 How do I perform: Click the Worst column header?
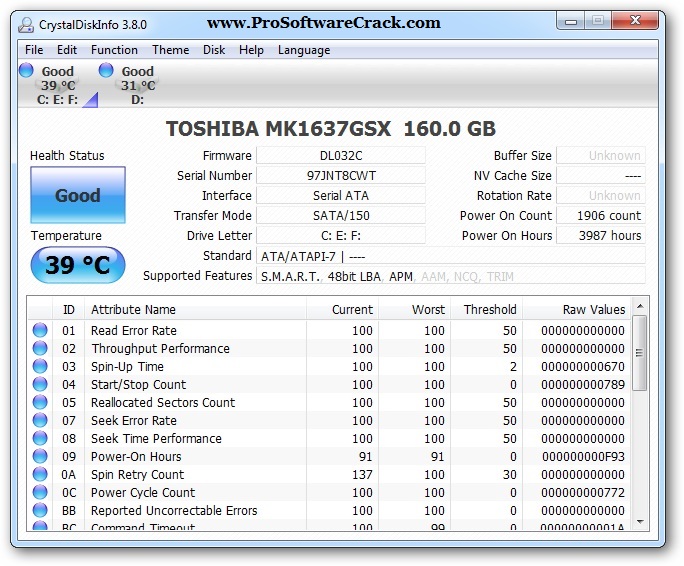414,309
